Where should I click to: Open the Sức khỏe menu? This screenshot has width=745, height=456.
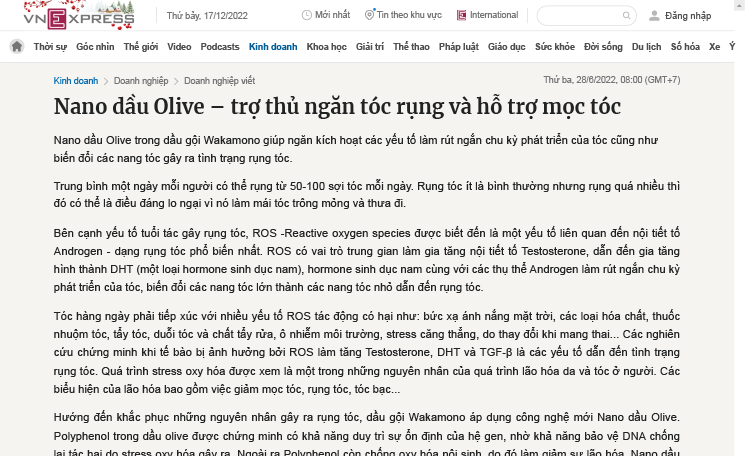pos(555,47)
